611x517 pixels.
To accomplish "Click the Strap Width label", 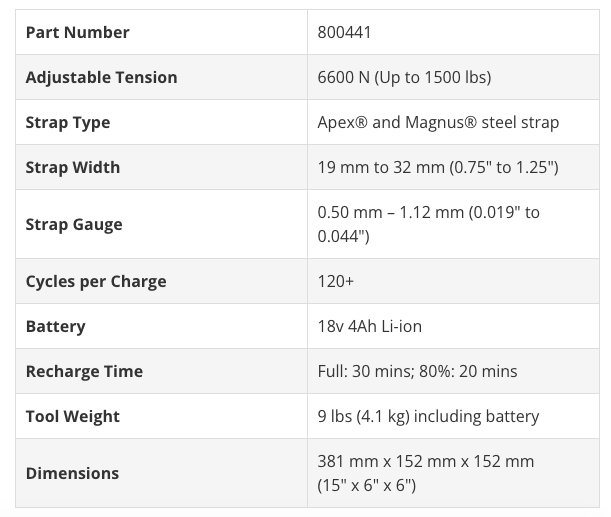I will pos(73,167).
